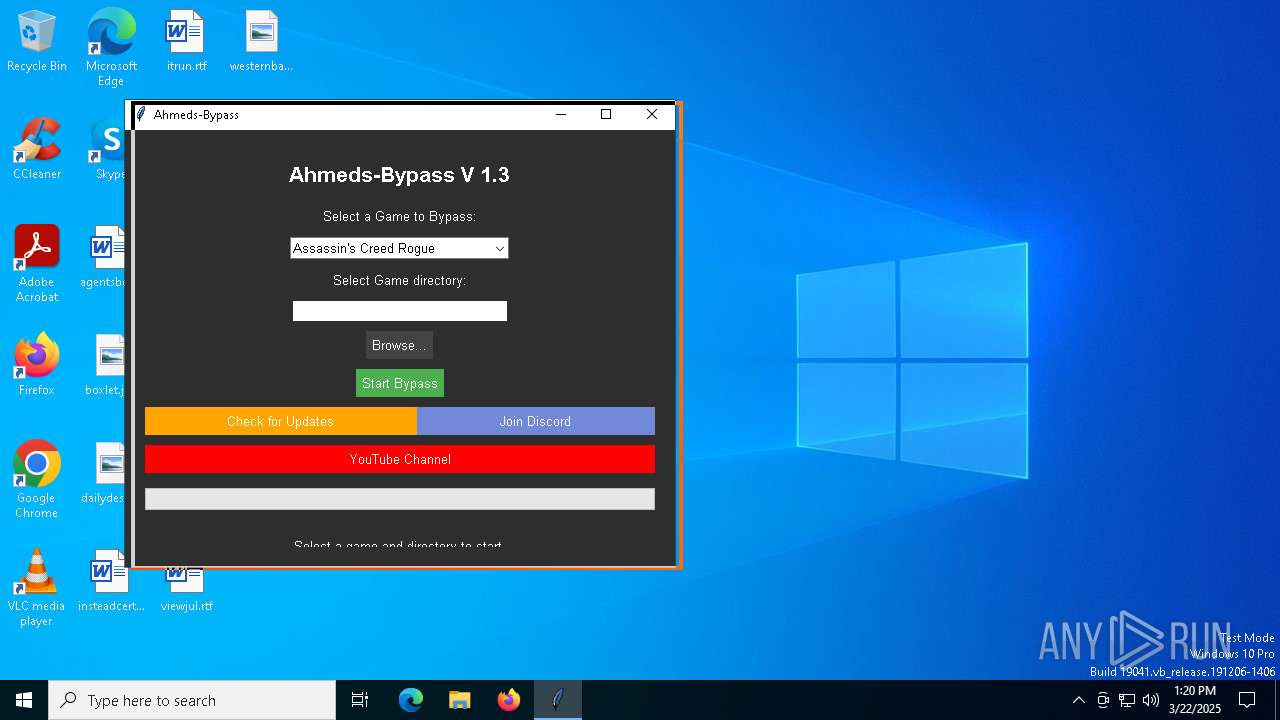This screenshot has width=1280, height=720.
Task: Open CCleaner desktop shortcut
Action: coord(37,149)
